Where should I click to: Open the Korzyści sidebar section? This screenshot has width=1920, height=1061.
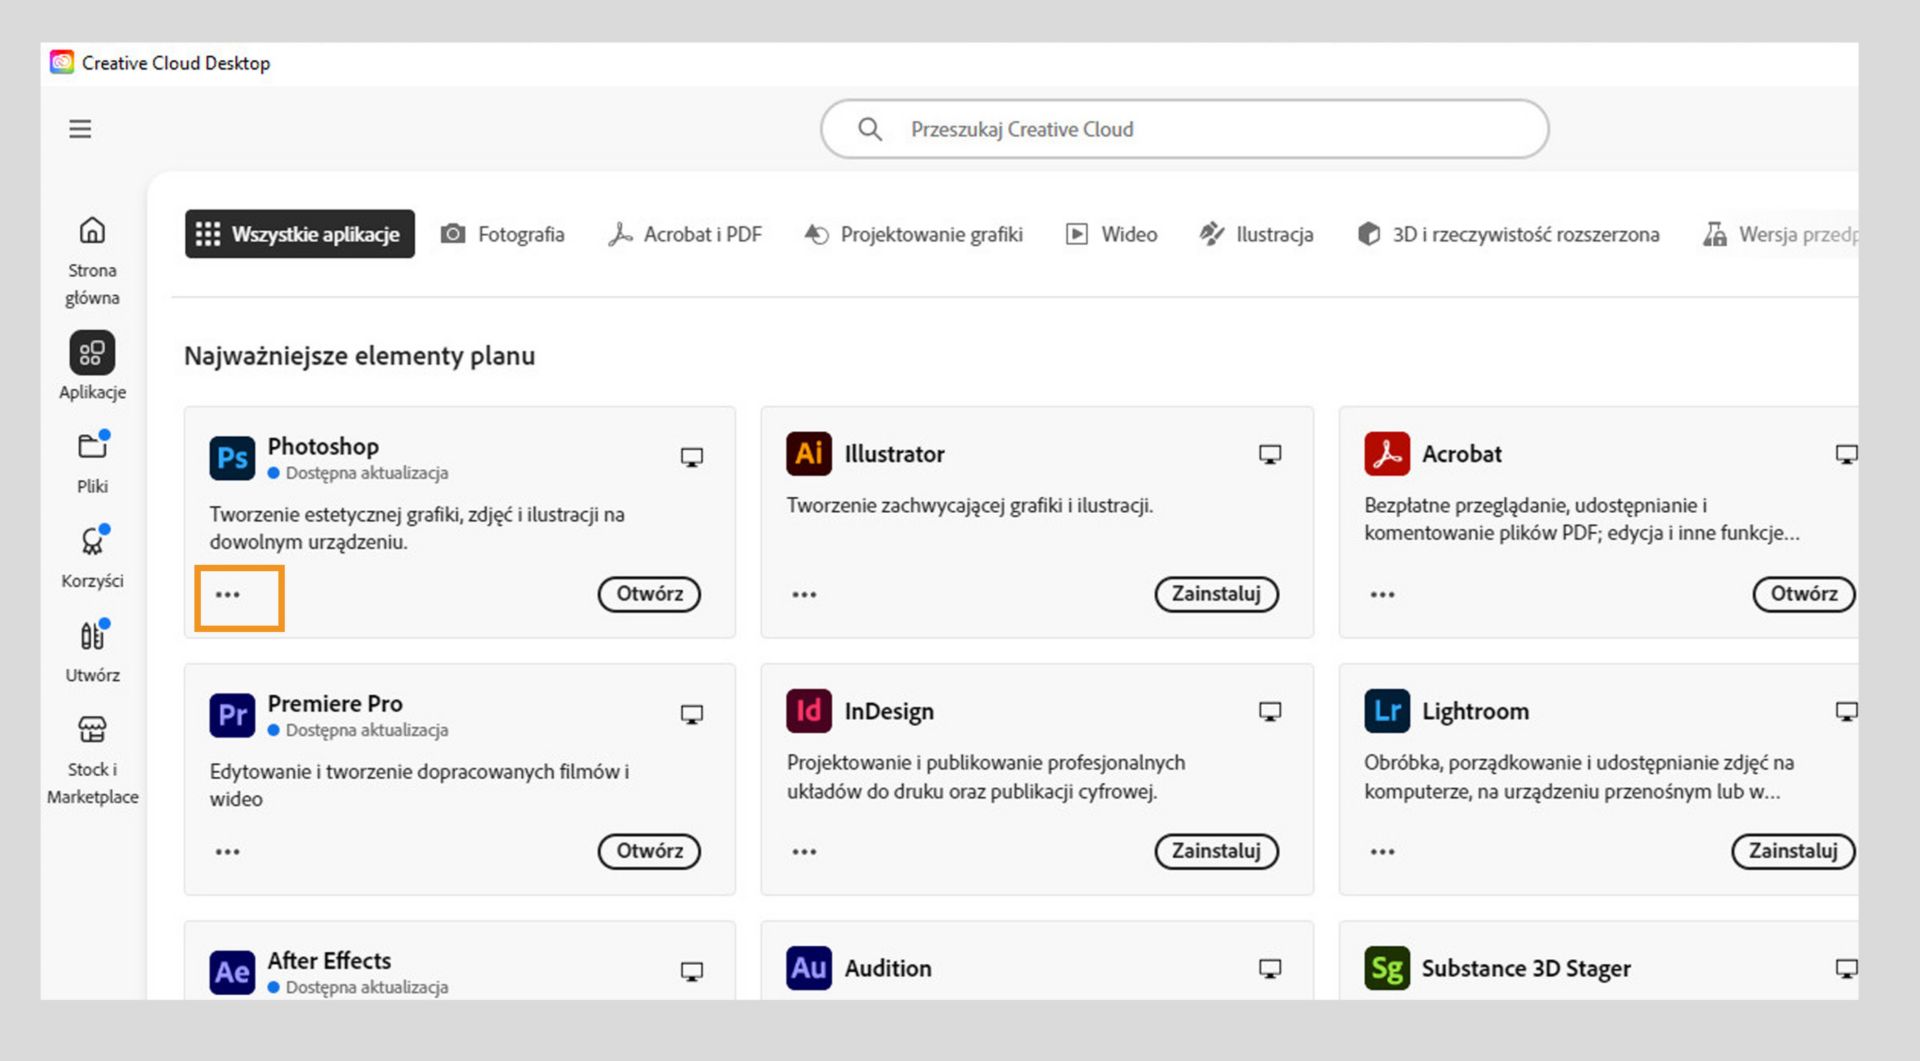[92, 555]
